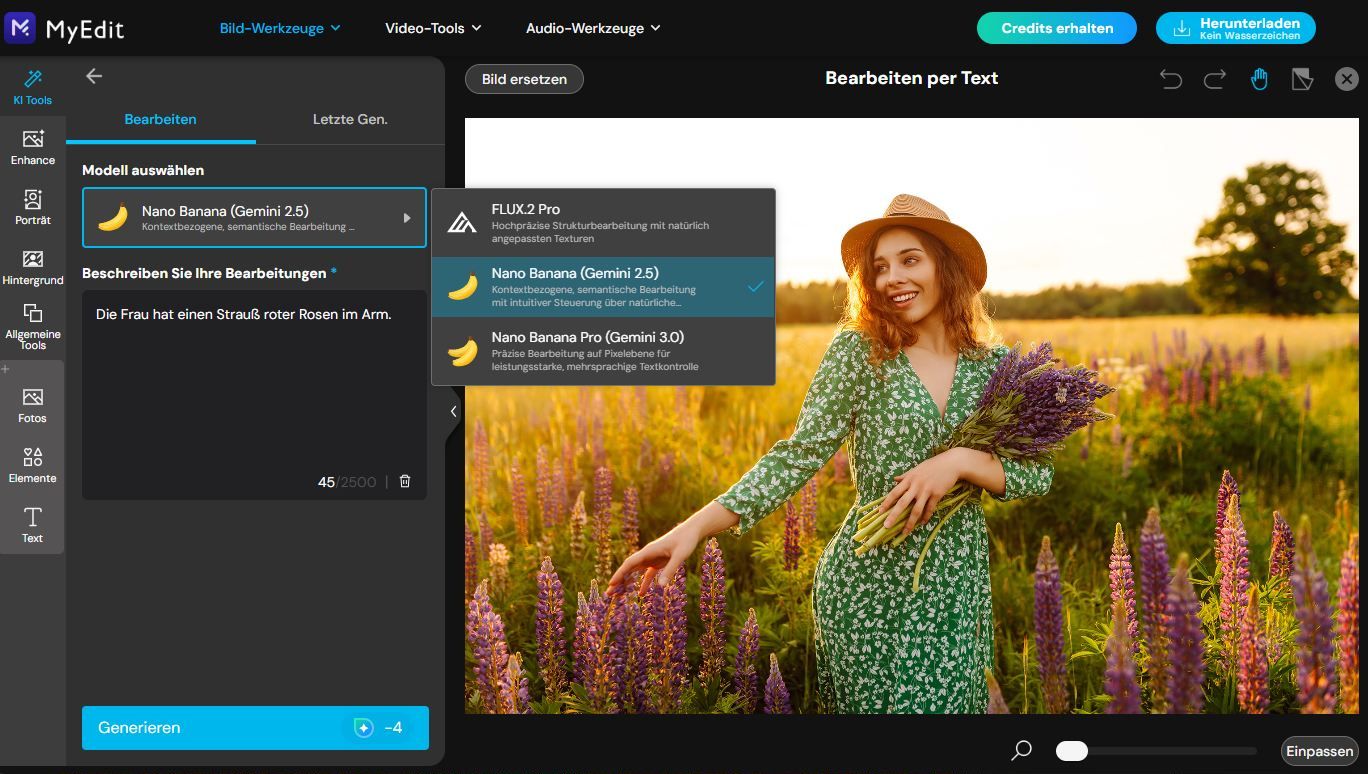
Task: Click the 45/2500 character counter
Action: coord(347,482)
